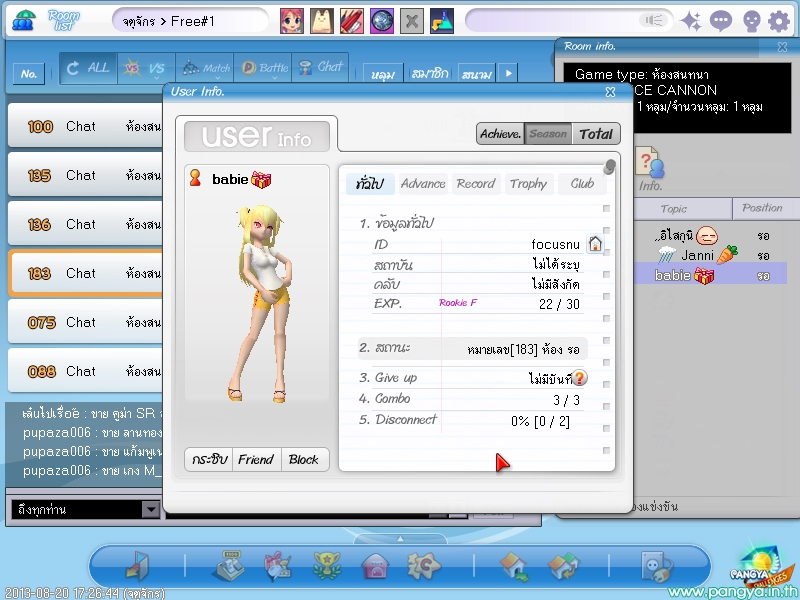
Task: Click the right arrow next to สนาม
Action: point(508,73)
